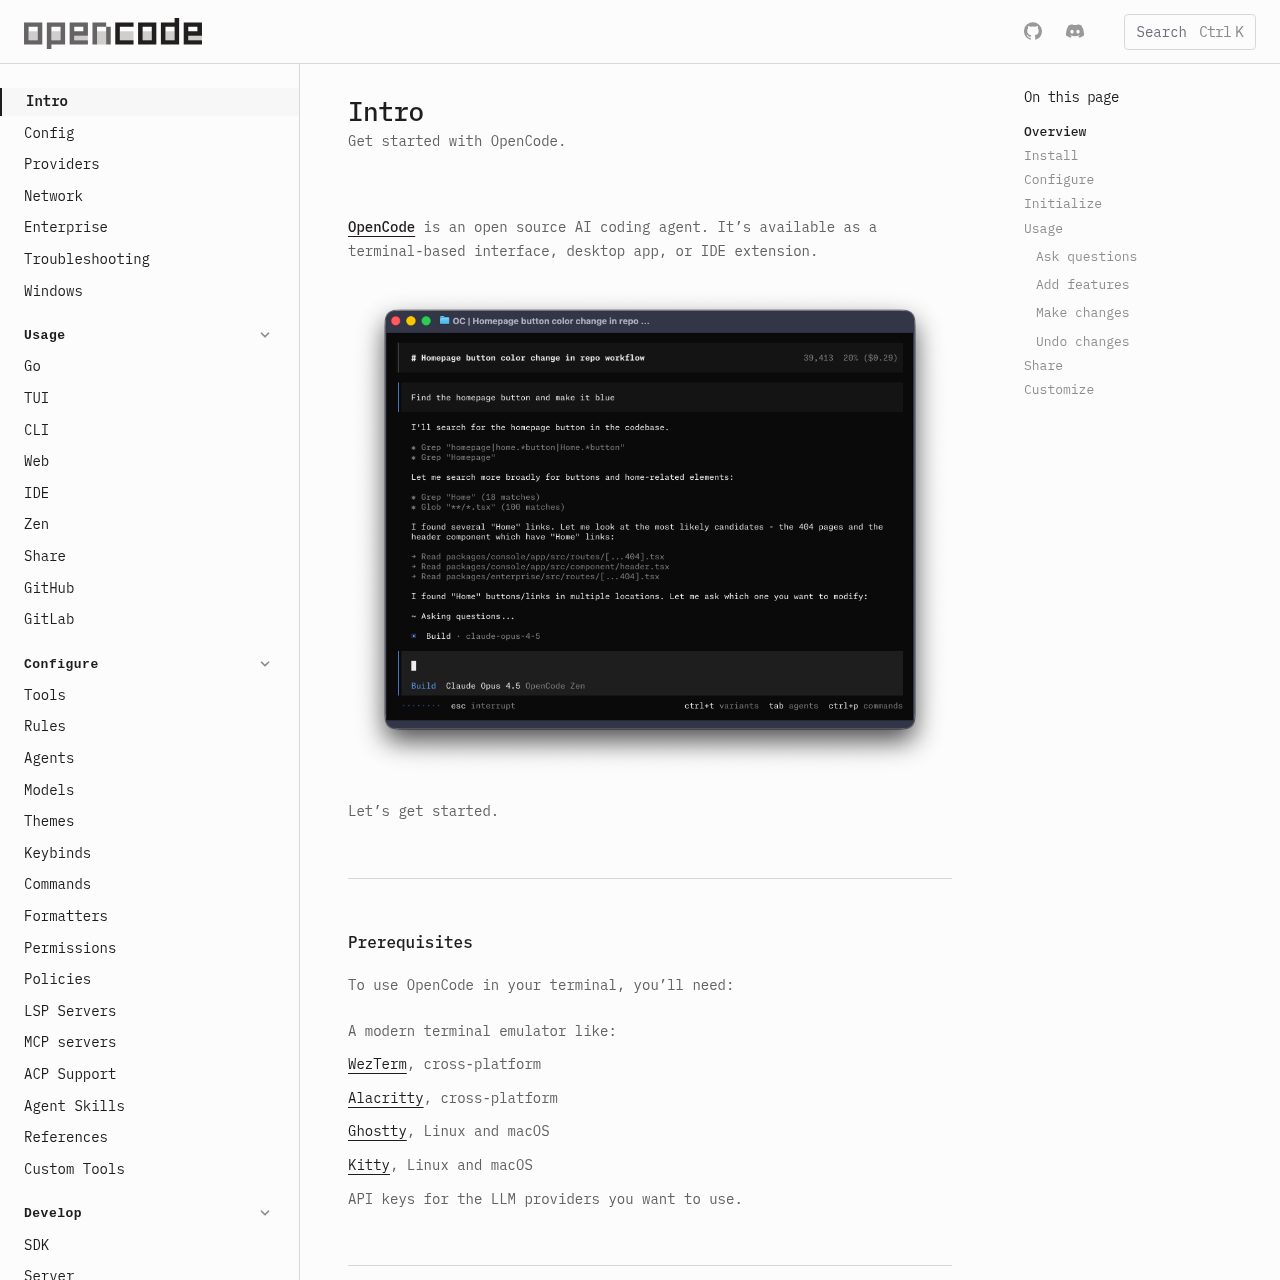Jump to Share in On this page

1043,366
